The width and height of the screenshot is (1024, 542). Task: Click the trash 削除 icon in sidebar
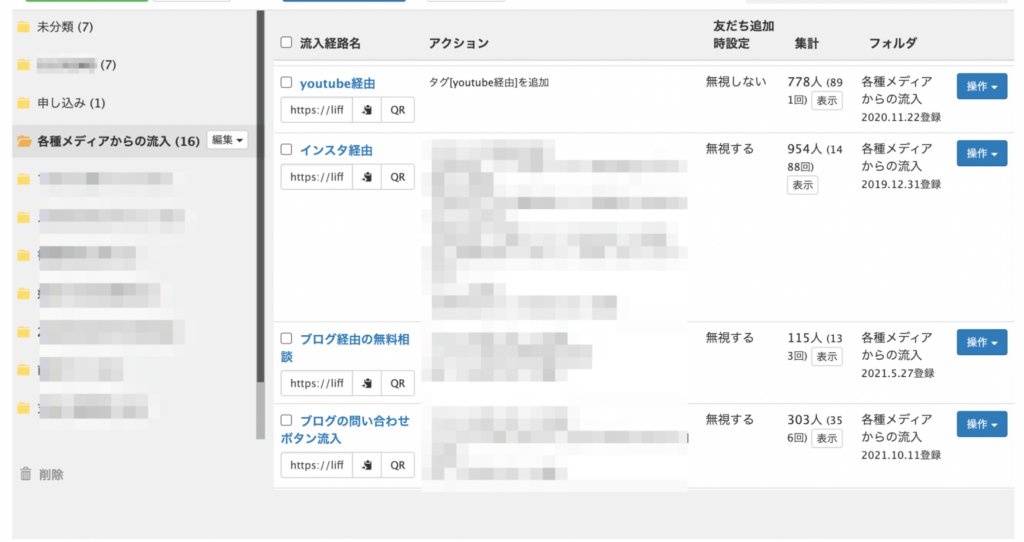click(x=26, y=474)
